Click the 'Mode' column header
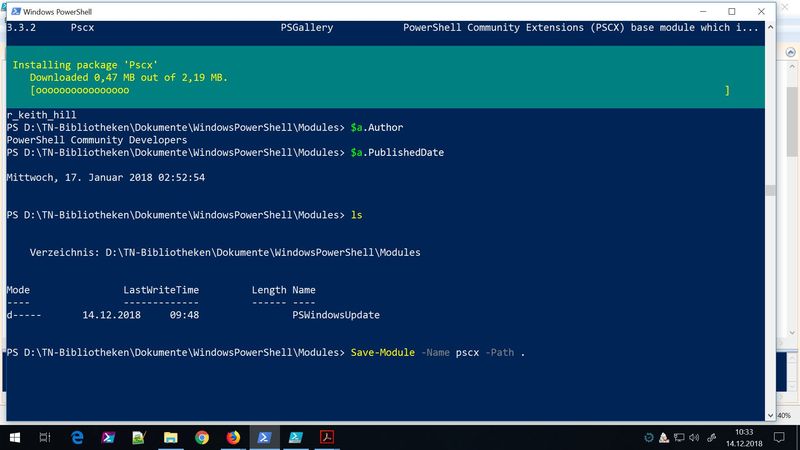 click(18, 290)
